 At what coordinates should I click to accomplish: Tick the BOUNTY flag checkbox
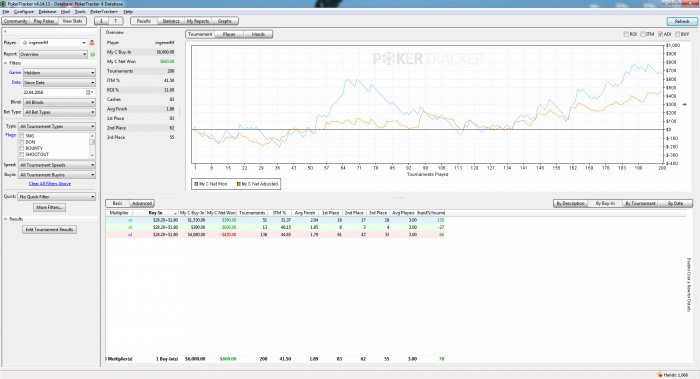[x=21, y=148]
